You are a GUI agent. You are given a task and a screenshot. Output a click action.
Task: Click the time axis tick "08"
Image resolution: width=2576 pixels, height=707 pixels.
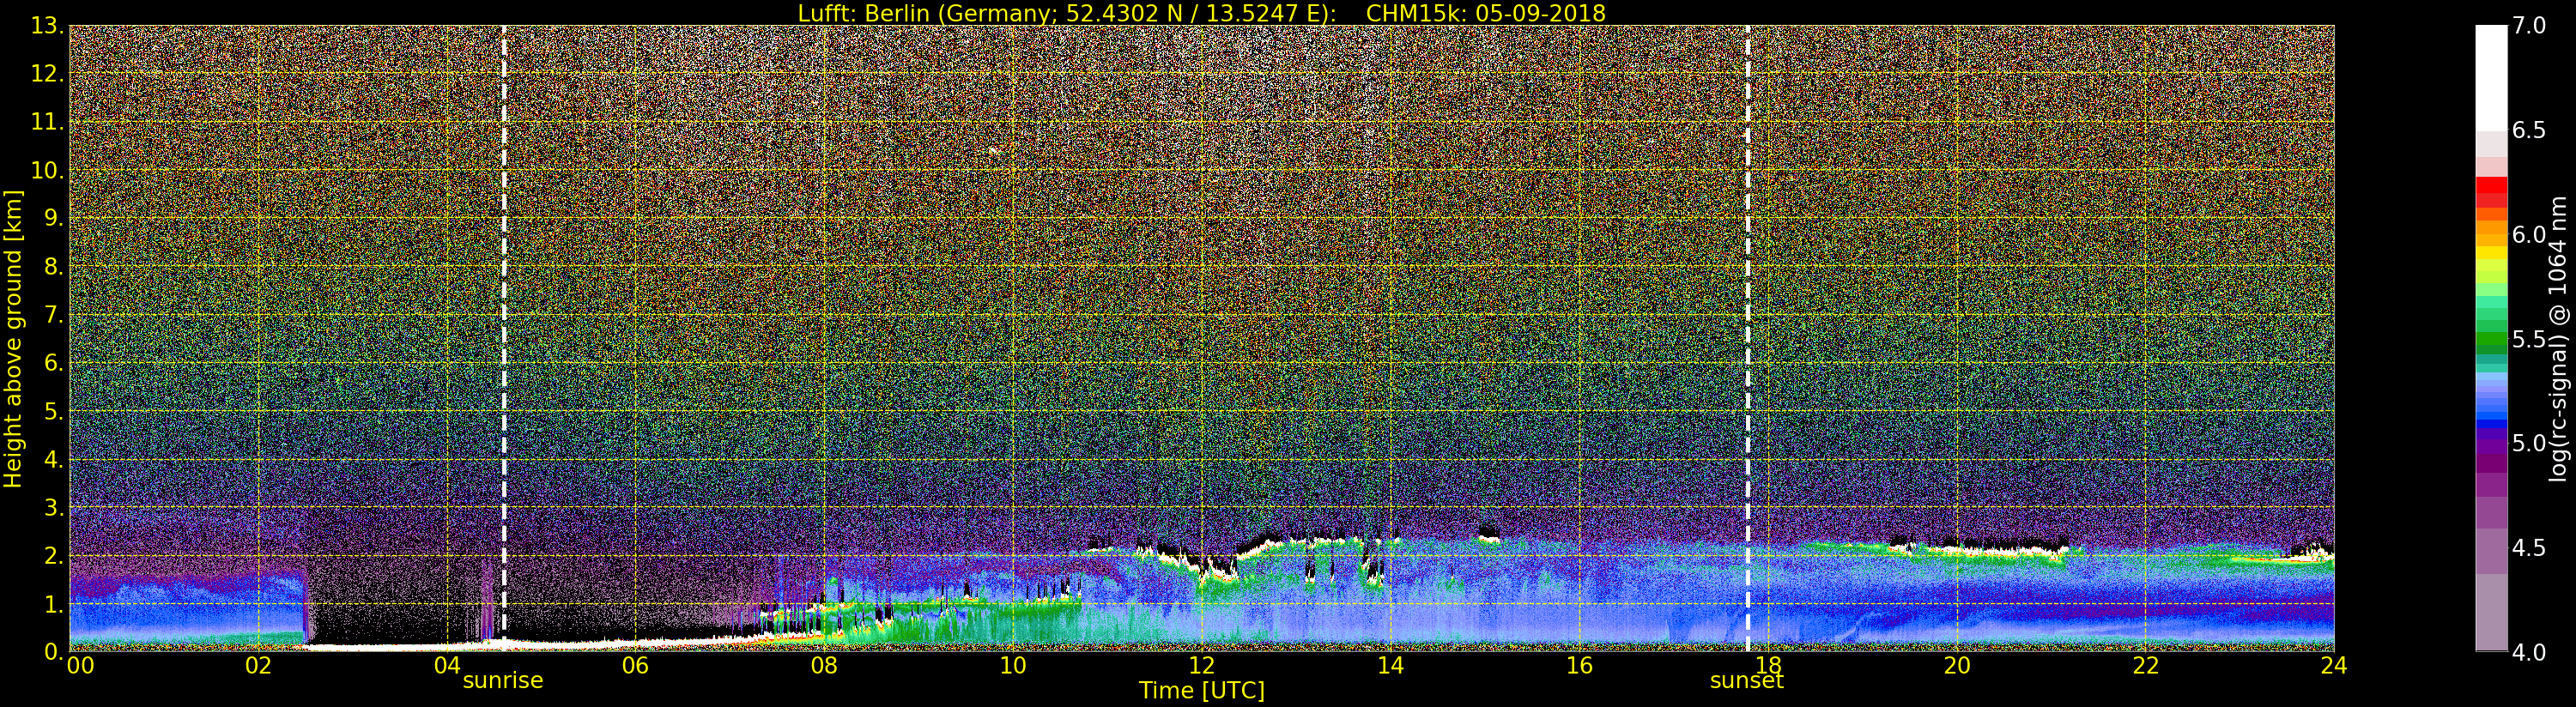tap(824, 665)
